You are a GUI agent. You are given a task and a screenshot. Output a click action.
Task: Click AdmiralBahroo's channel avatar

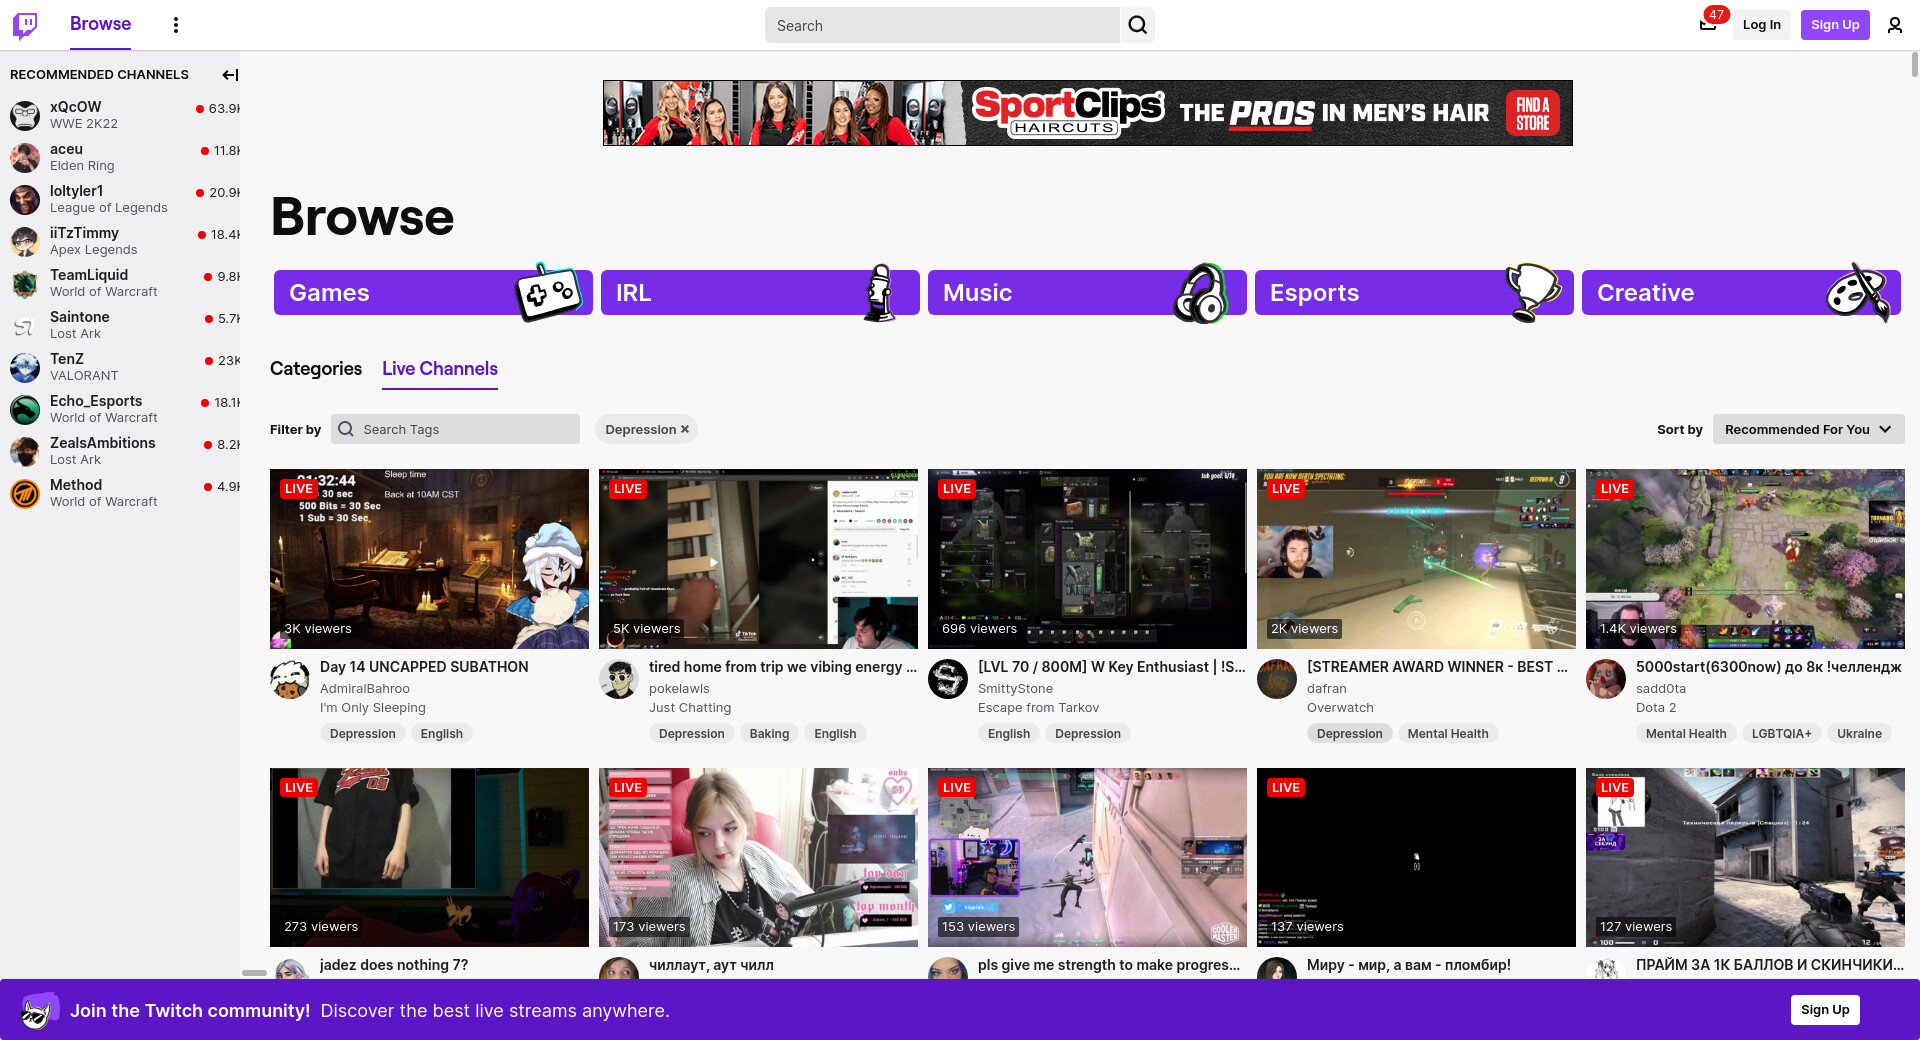290,680
